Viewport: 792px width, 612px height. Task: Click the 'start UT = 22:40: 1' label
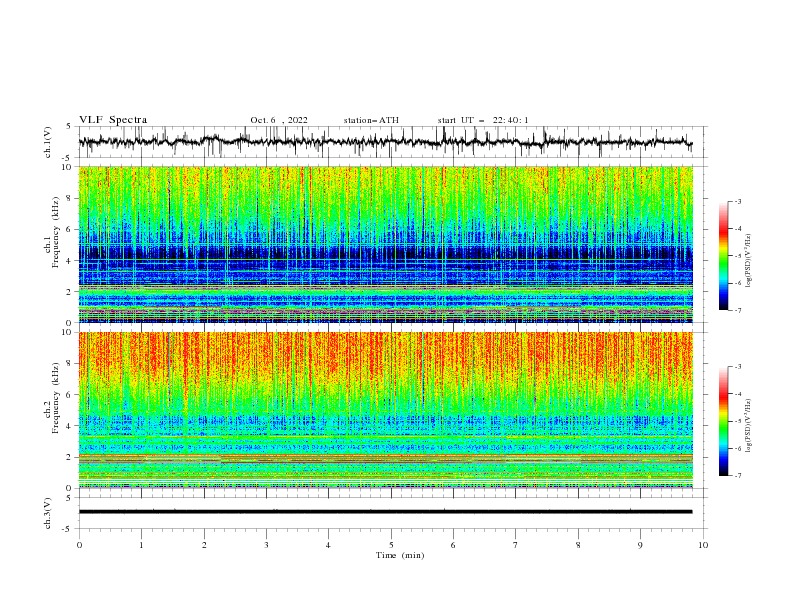483,120
